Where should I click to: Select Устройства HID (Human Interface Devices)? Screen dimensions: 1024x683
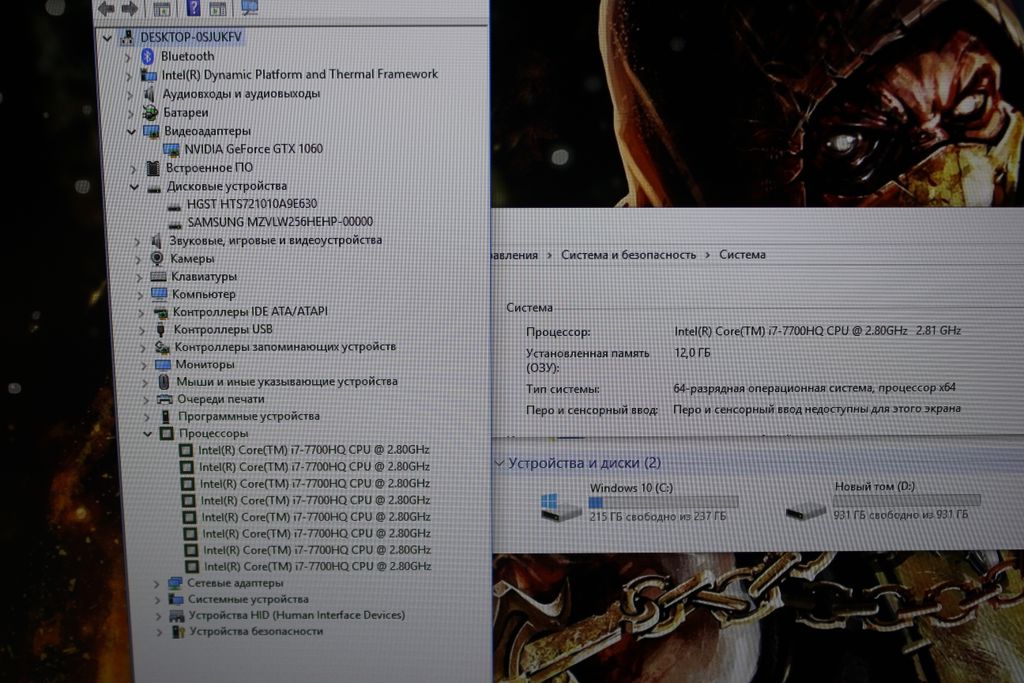[296, 615]
